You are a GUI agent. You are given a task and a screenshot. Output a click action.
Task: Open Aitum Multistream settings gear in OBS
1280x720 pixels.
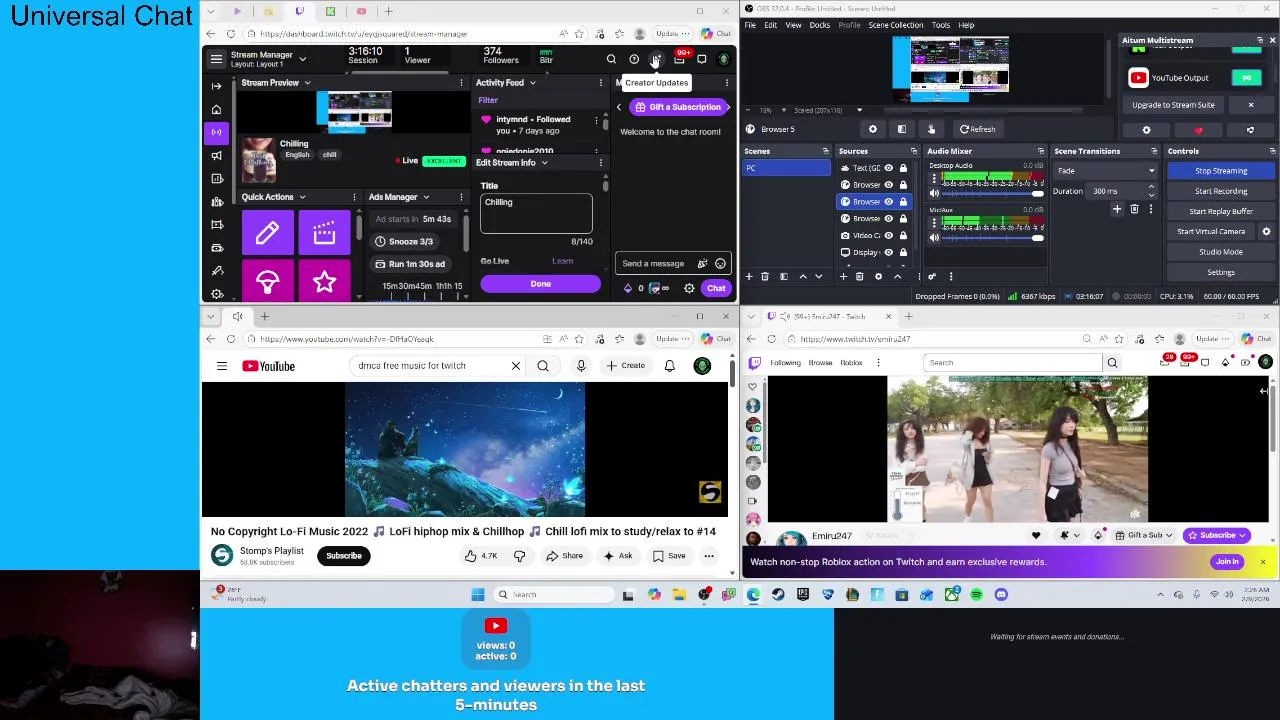[1146, 130]
